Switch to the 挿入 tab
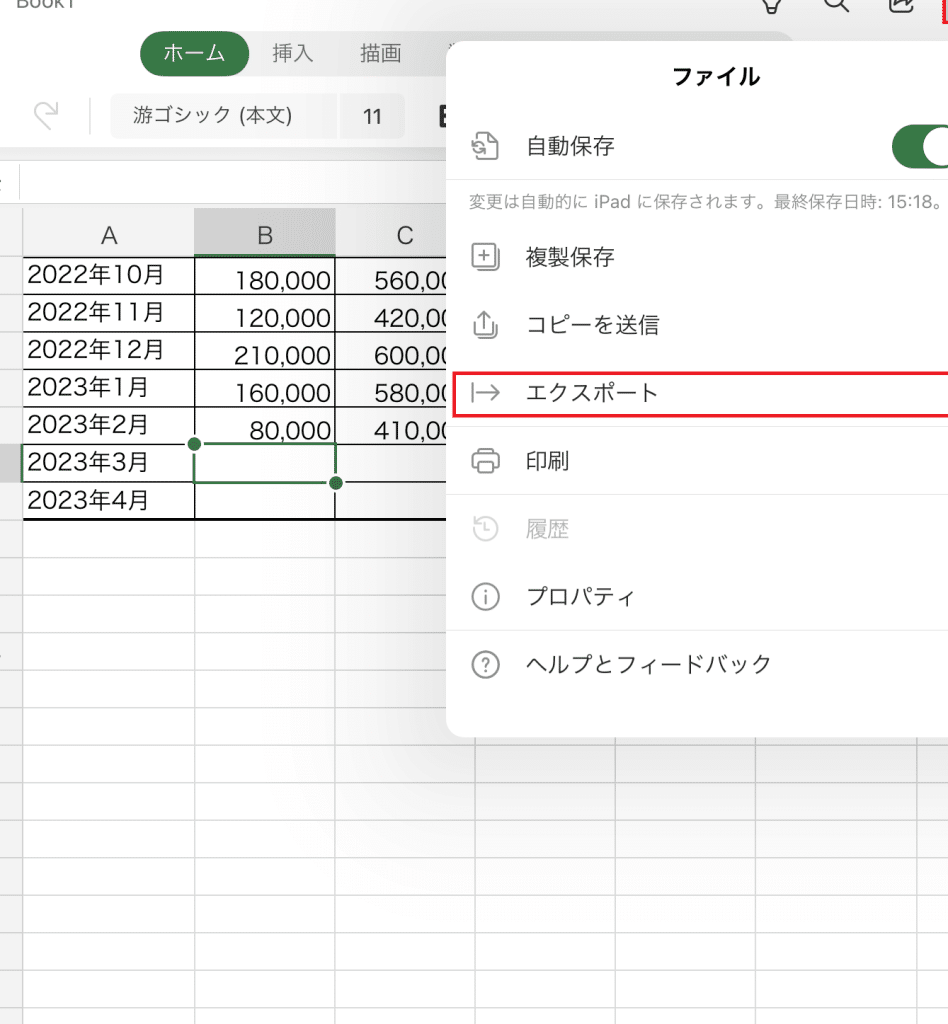948x1024 pixels. tap(292, 53)
